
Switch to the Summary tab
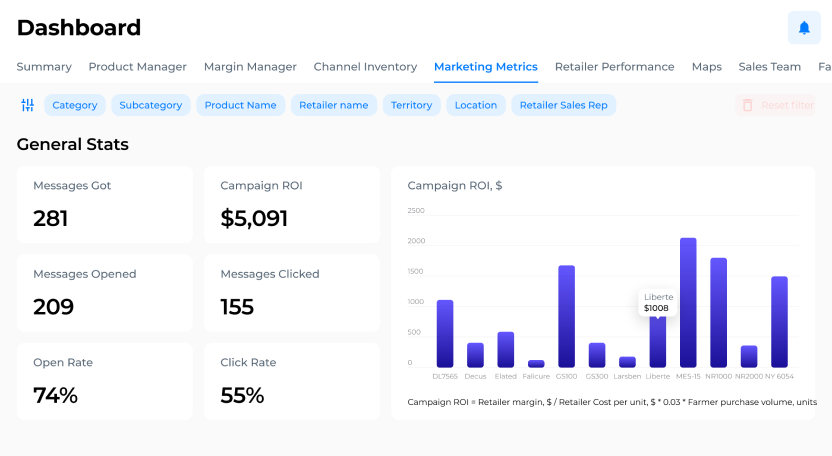tap(44, 67)
